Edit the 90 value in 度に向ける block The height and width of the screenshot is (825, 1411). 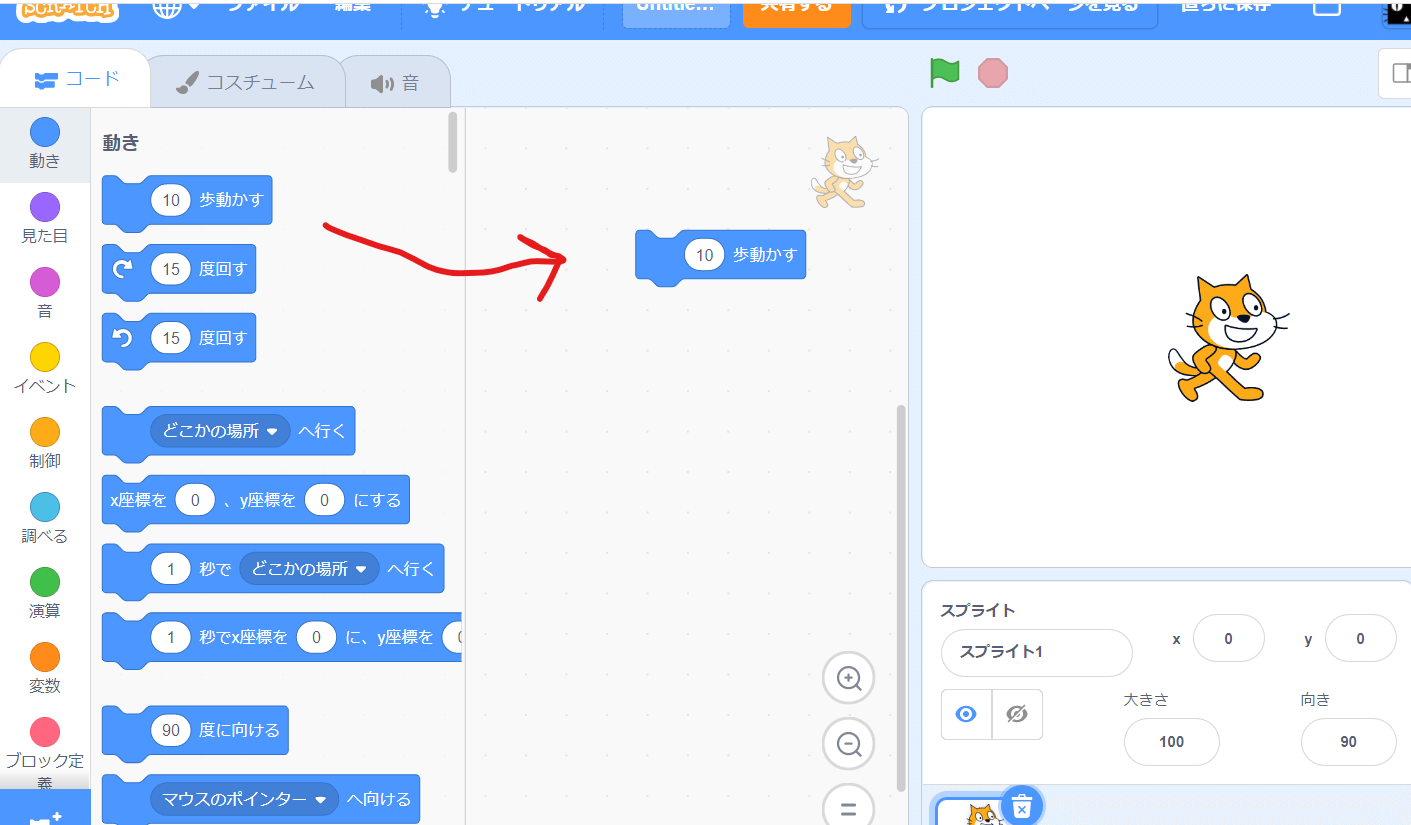(171, 730)
